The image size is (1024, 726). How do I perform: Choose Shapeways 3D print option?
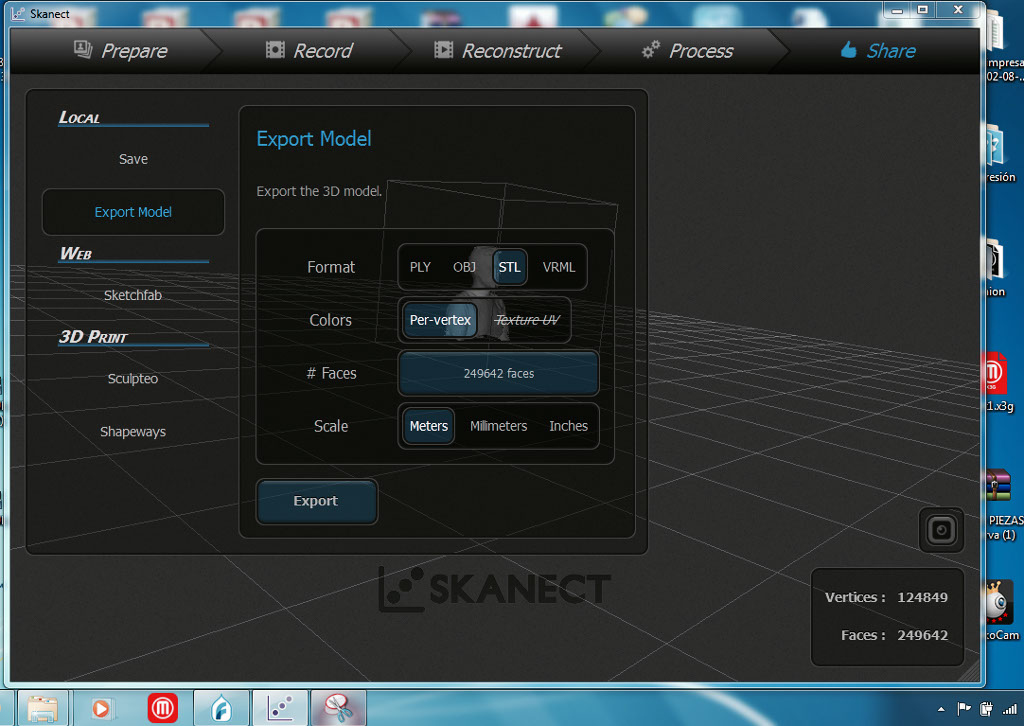(x=133, y=432)
